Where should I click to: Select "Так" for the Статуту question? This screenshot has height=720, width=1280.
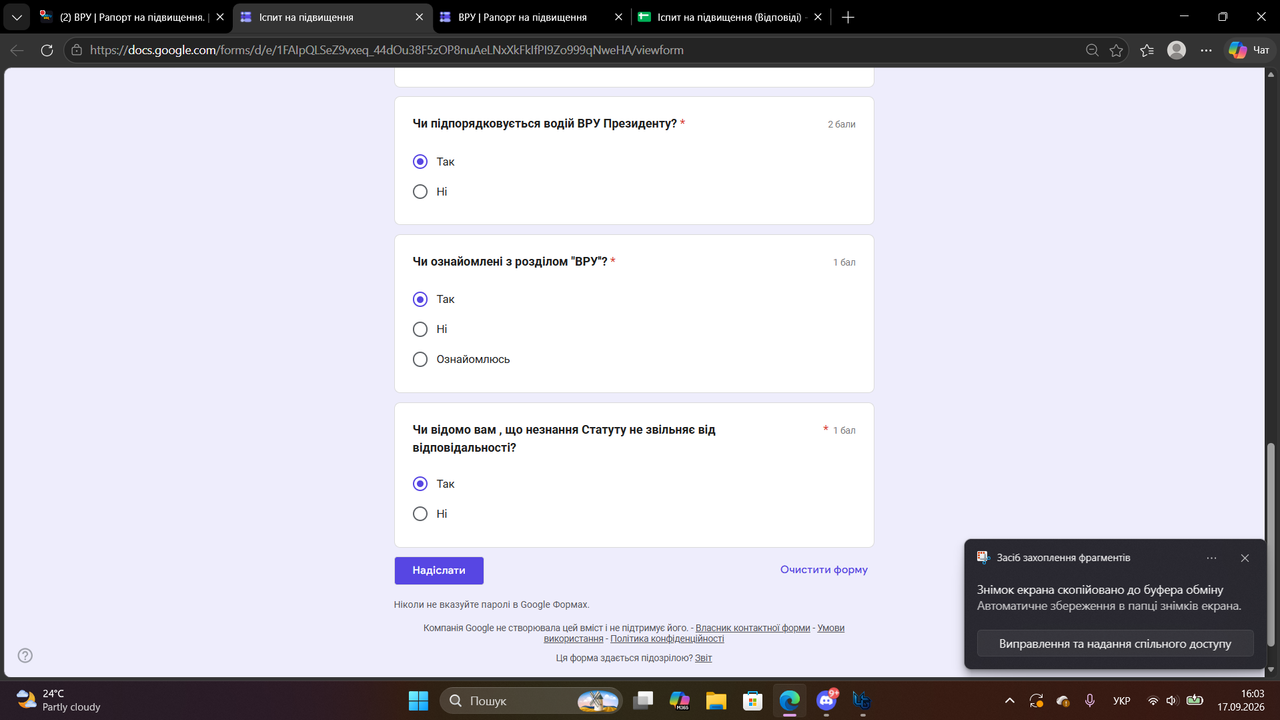420,484
